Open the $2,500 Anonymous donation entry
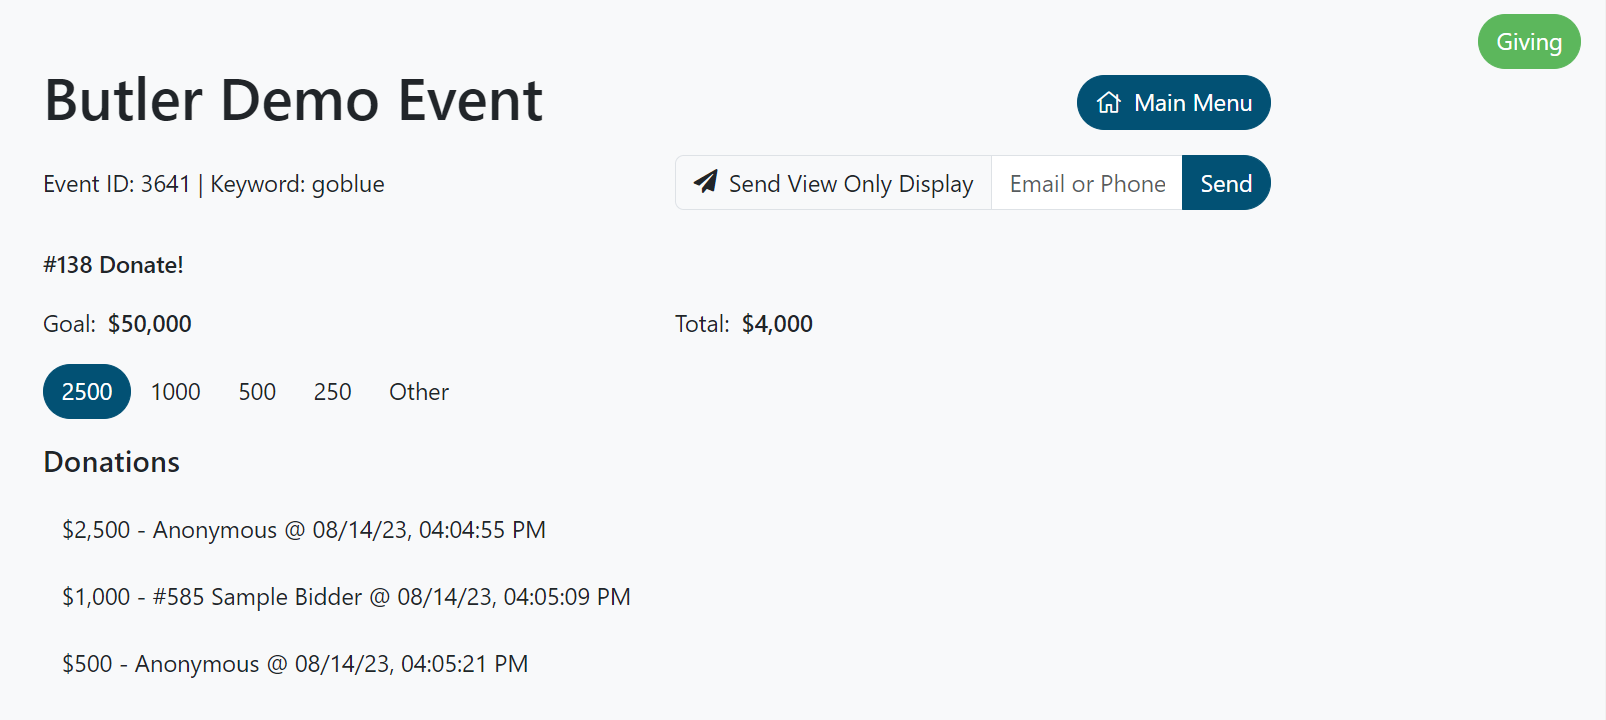The width and height of the screenshot is (1606, 720). point(304,530)
